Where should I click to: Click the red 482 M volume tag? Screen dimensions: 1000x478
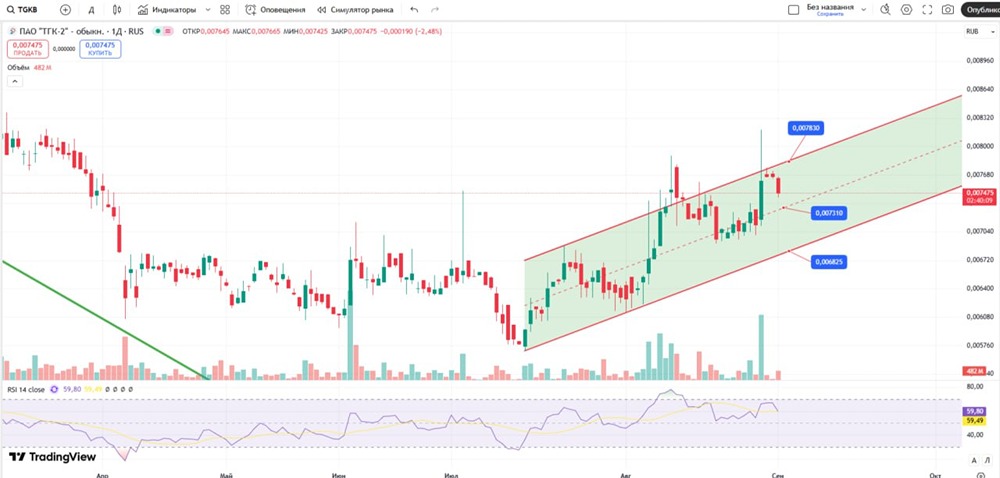[x=976, y=372]
